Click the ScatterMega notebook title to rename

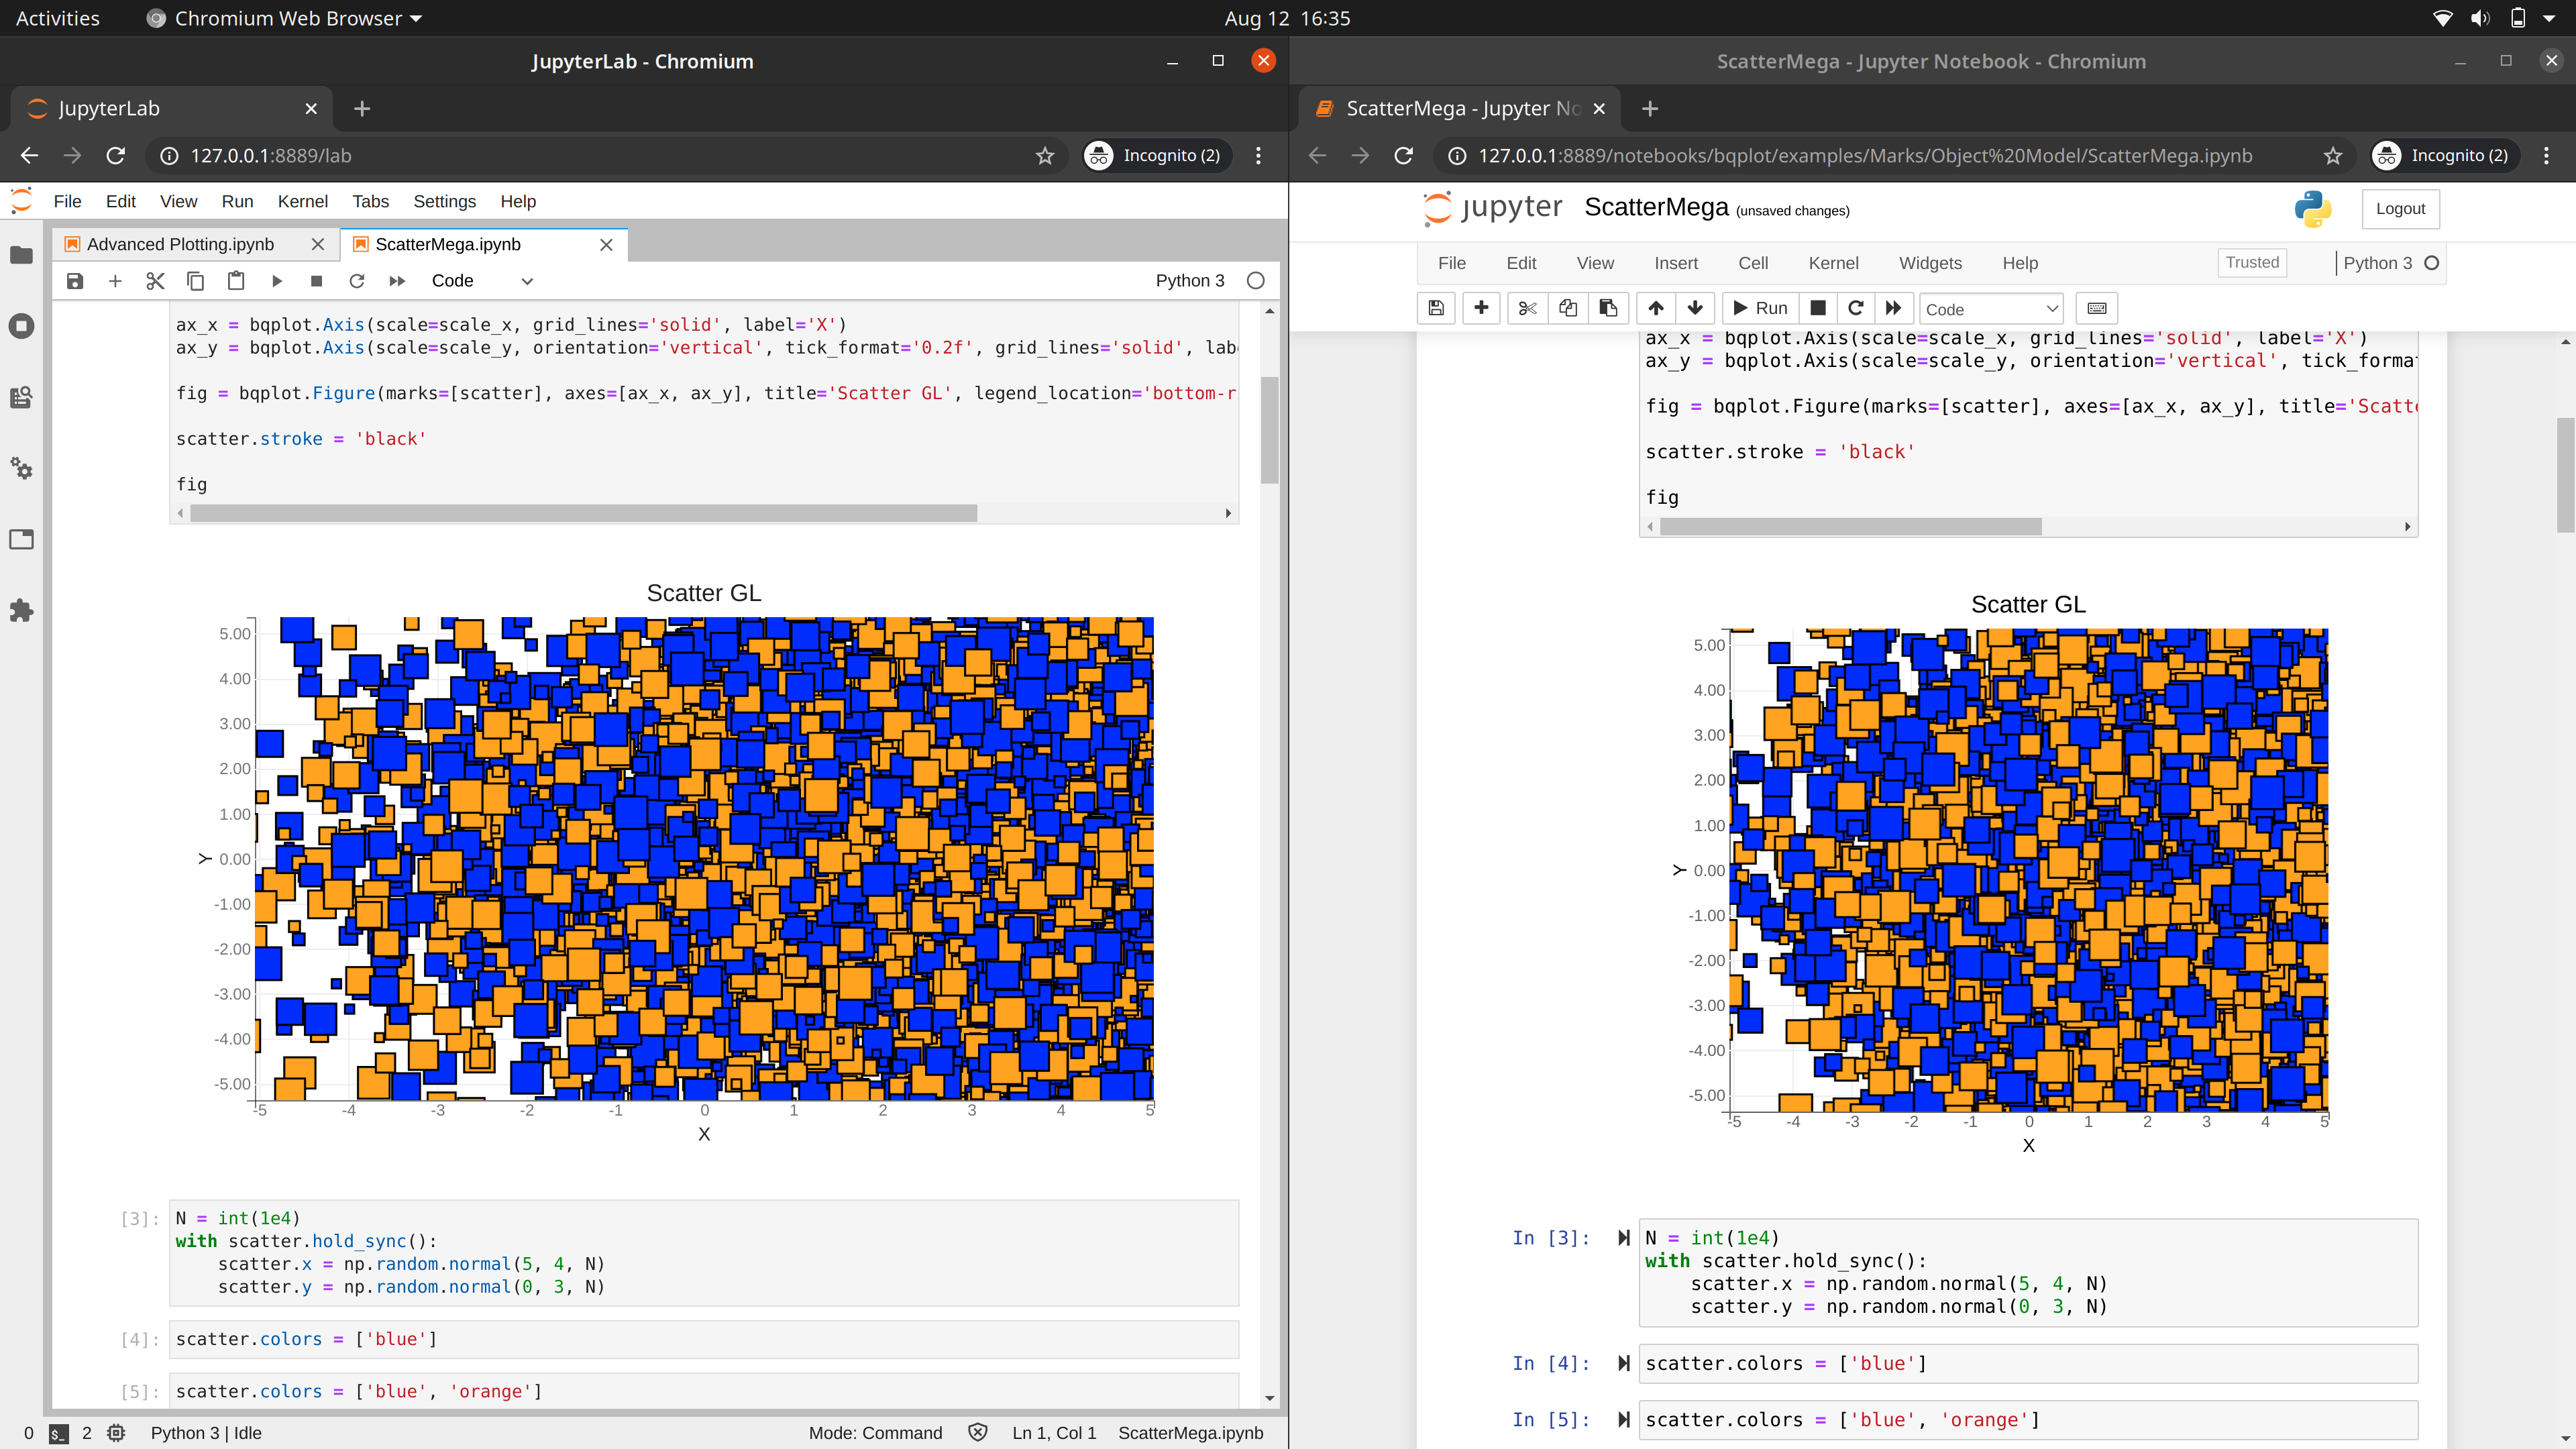click(x=1656, y=207)
